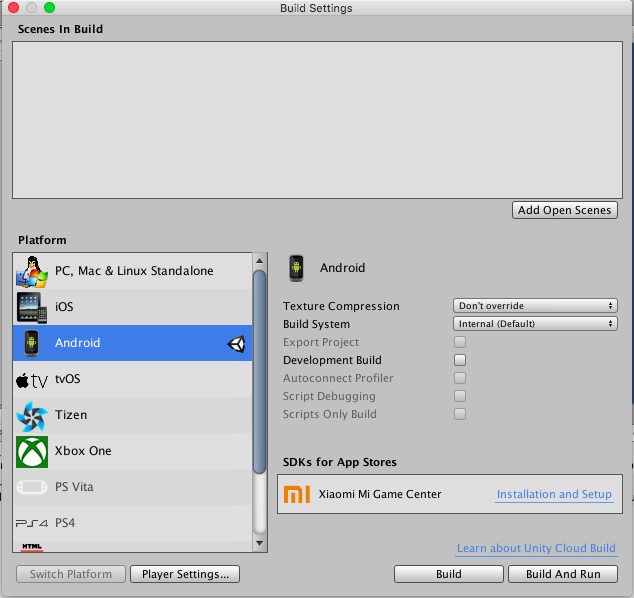Select PC, Mac & Linux Standalone platform
Image resolution: width=634 pixels, height=598 pixels.
point(133,271)
